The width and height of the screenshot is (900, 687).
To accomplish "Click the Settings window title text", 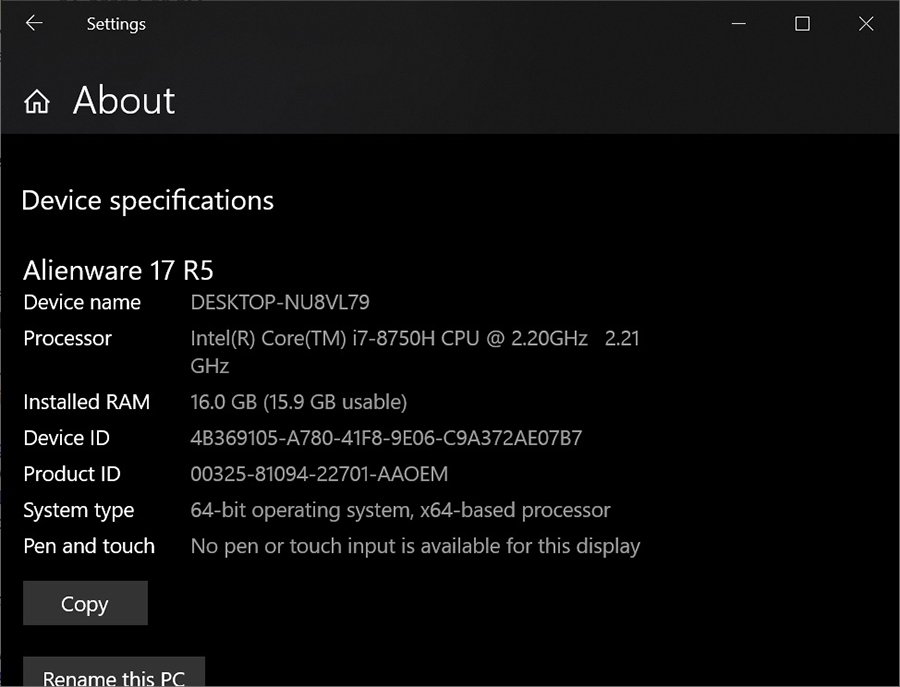I will 116,23.
